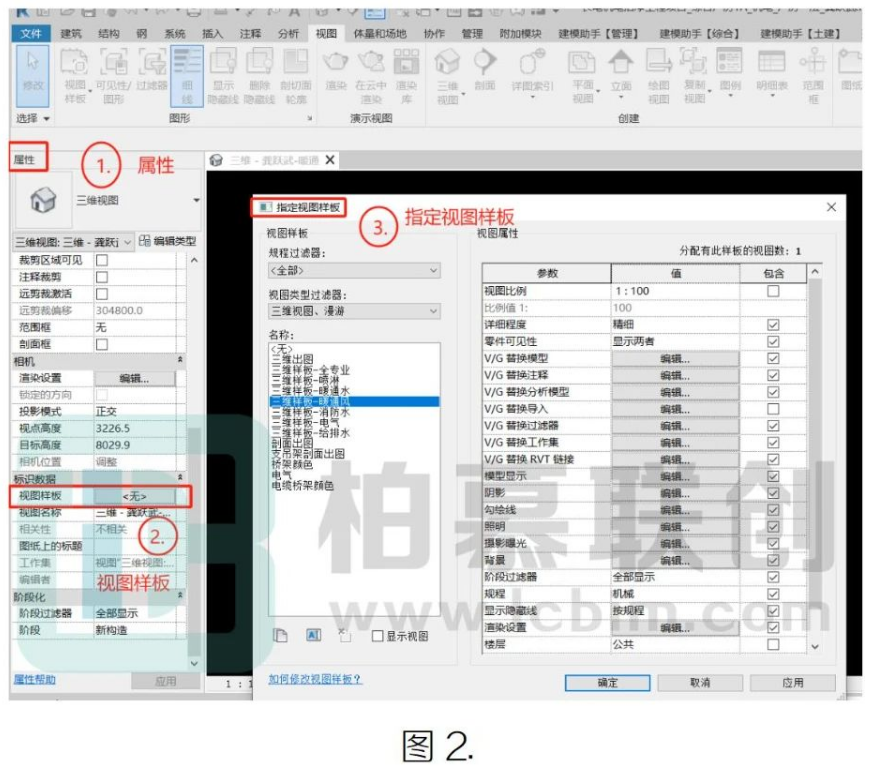Click the 三维视图 house icon in ribbon
881x777 pixels.
tap(448, 76)
